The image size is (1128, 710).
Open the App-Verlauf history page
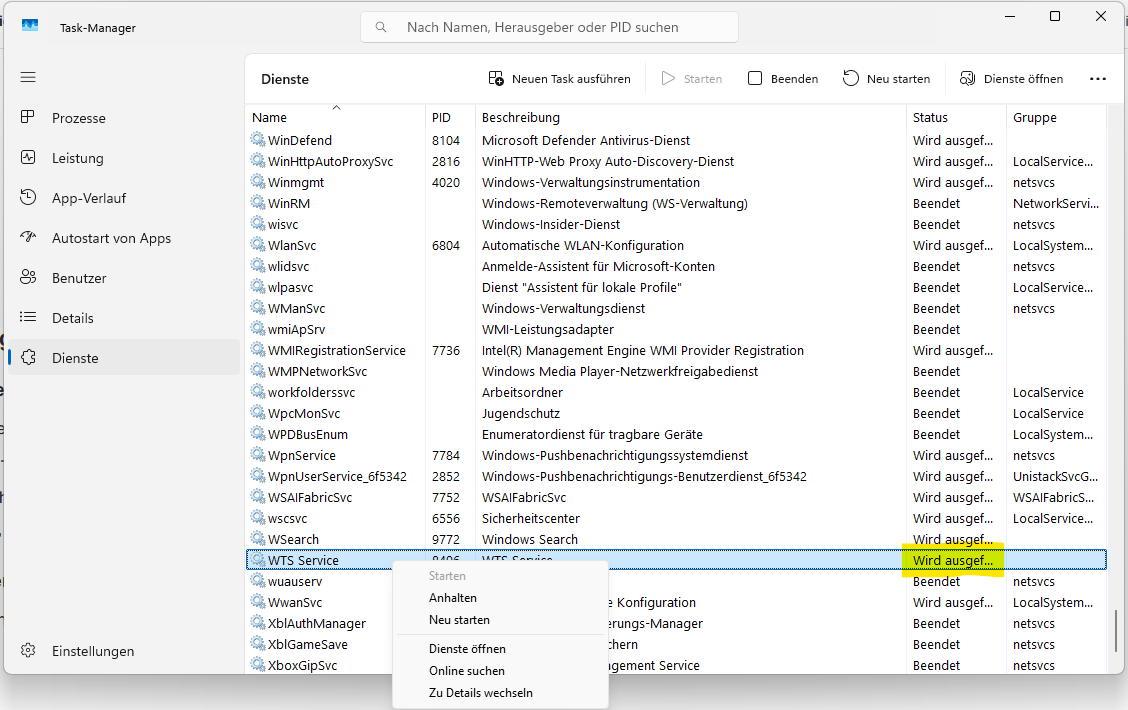coord(88,198)
